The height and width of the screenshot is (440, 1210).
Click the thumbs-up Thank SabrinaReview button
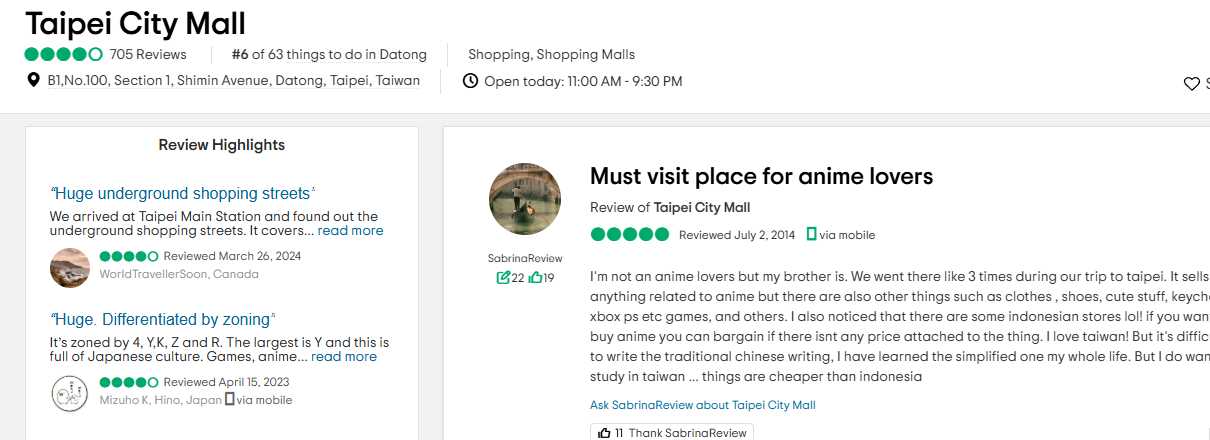[x=671, y=433]
